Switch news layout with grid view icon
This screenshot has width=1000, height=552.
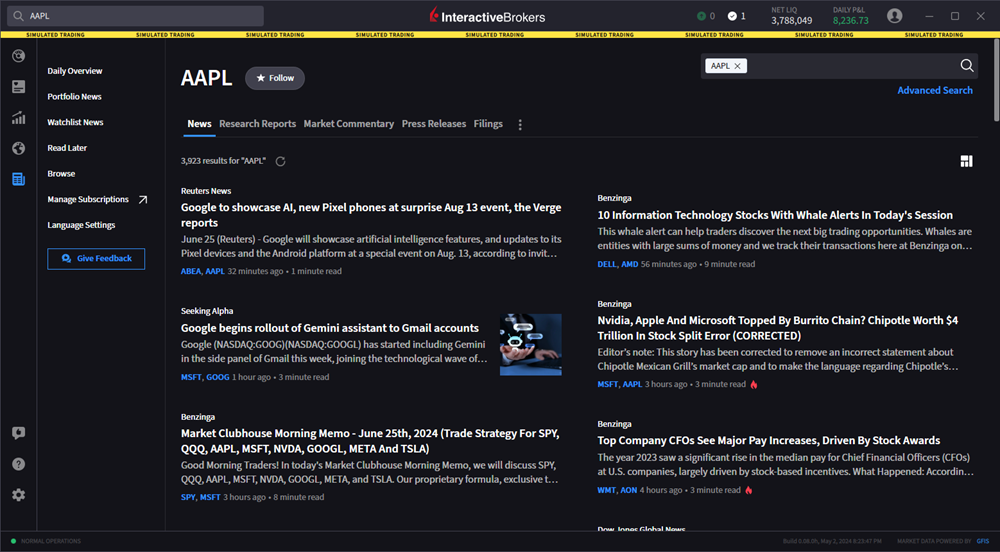(966, 161)
